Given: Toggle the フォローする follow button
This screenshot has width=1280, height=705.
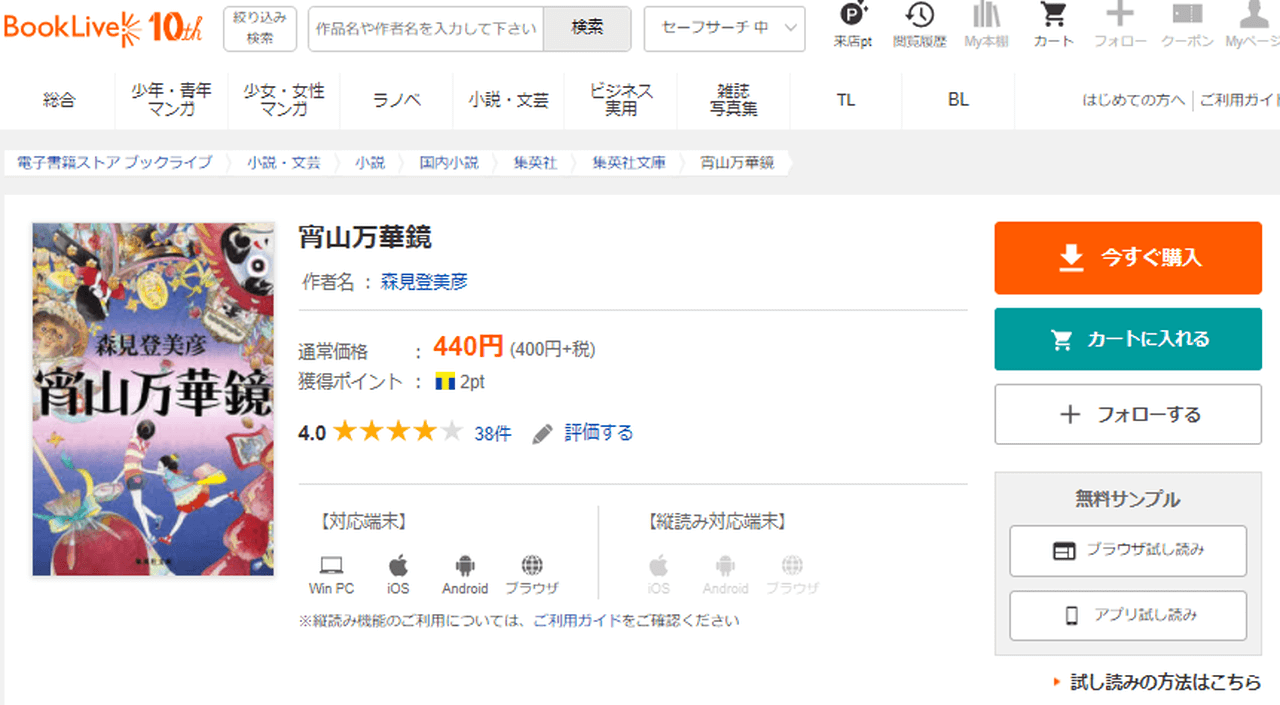Looking at the screenshot, I should (x=1128, y=414).
